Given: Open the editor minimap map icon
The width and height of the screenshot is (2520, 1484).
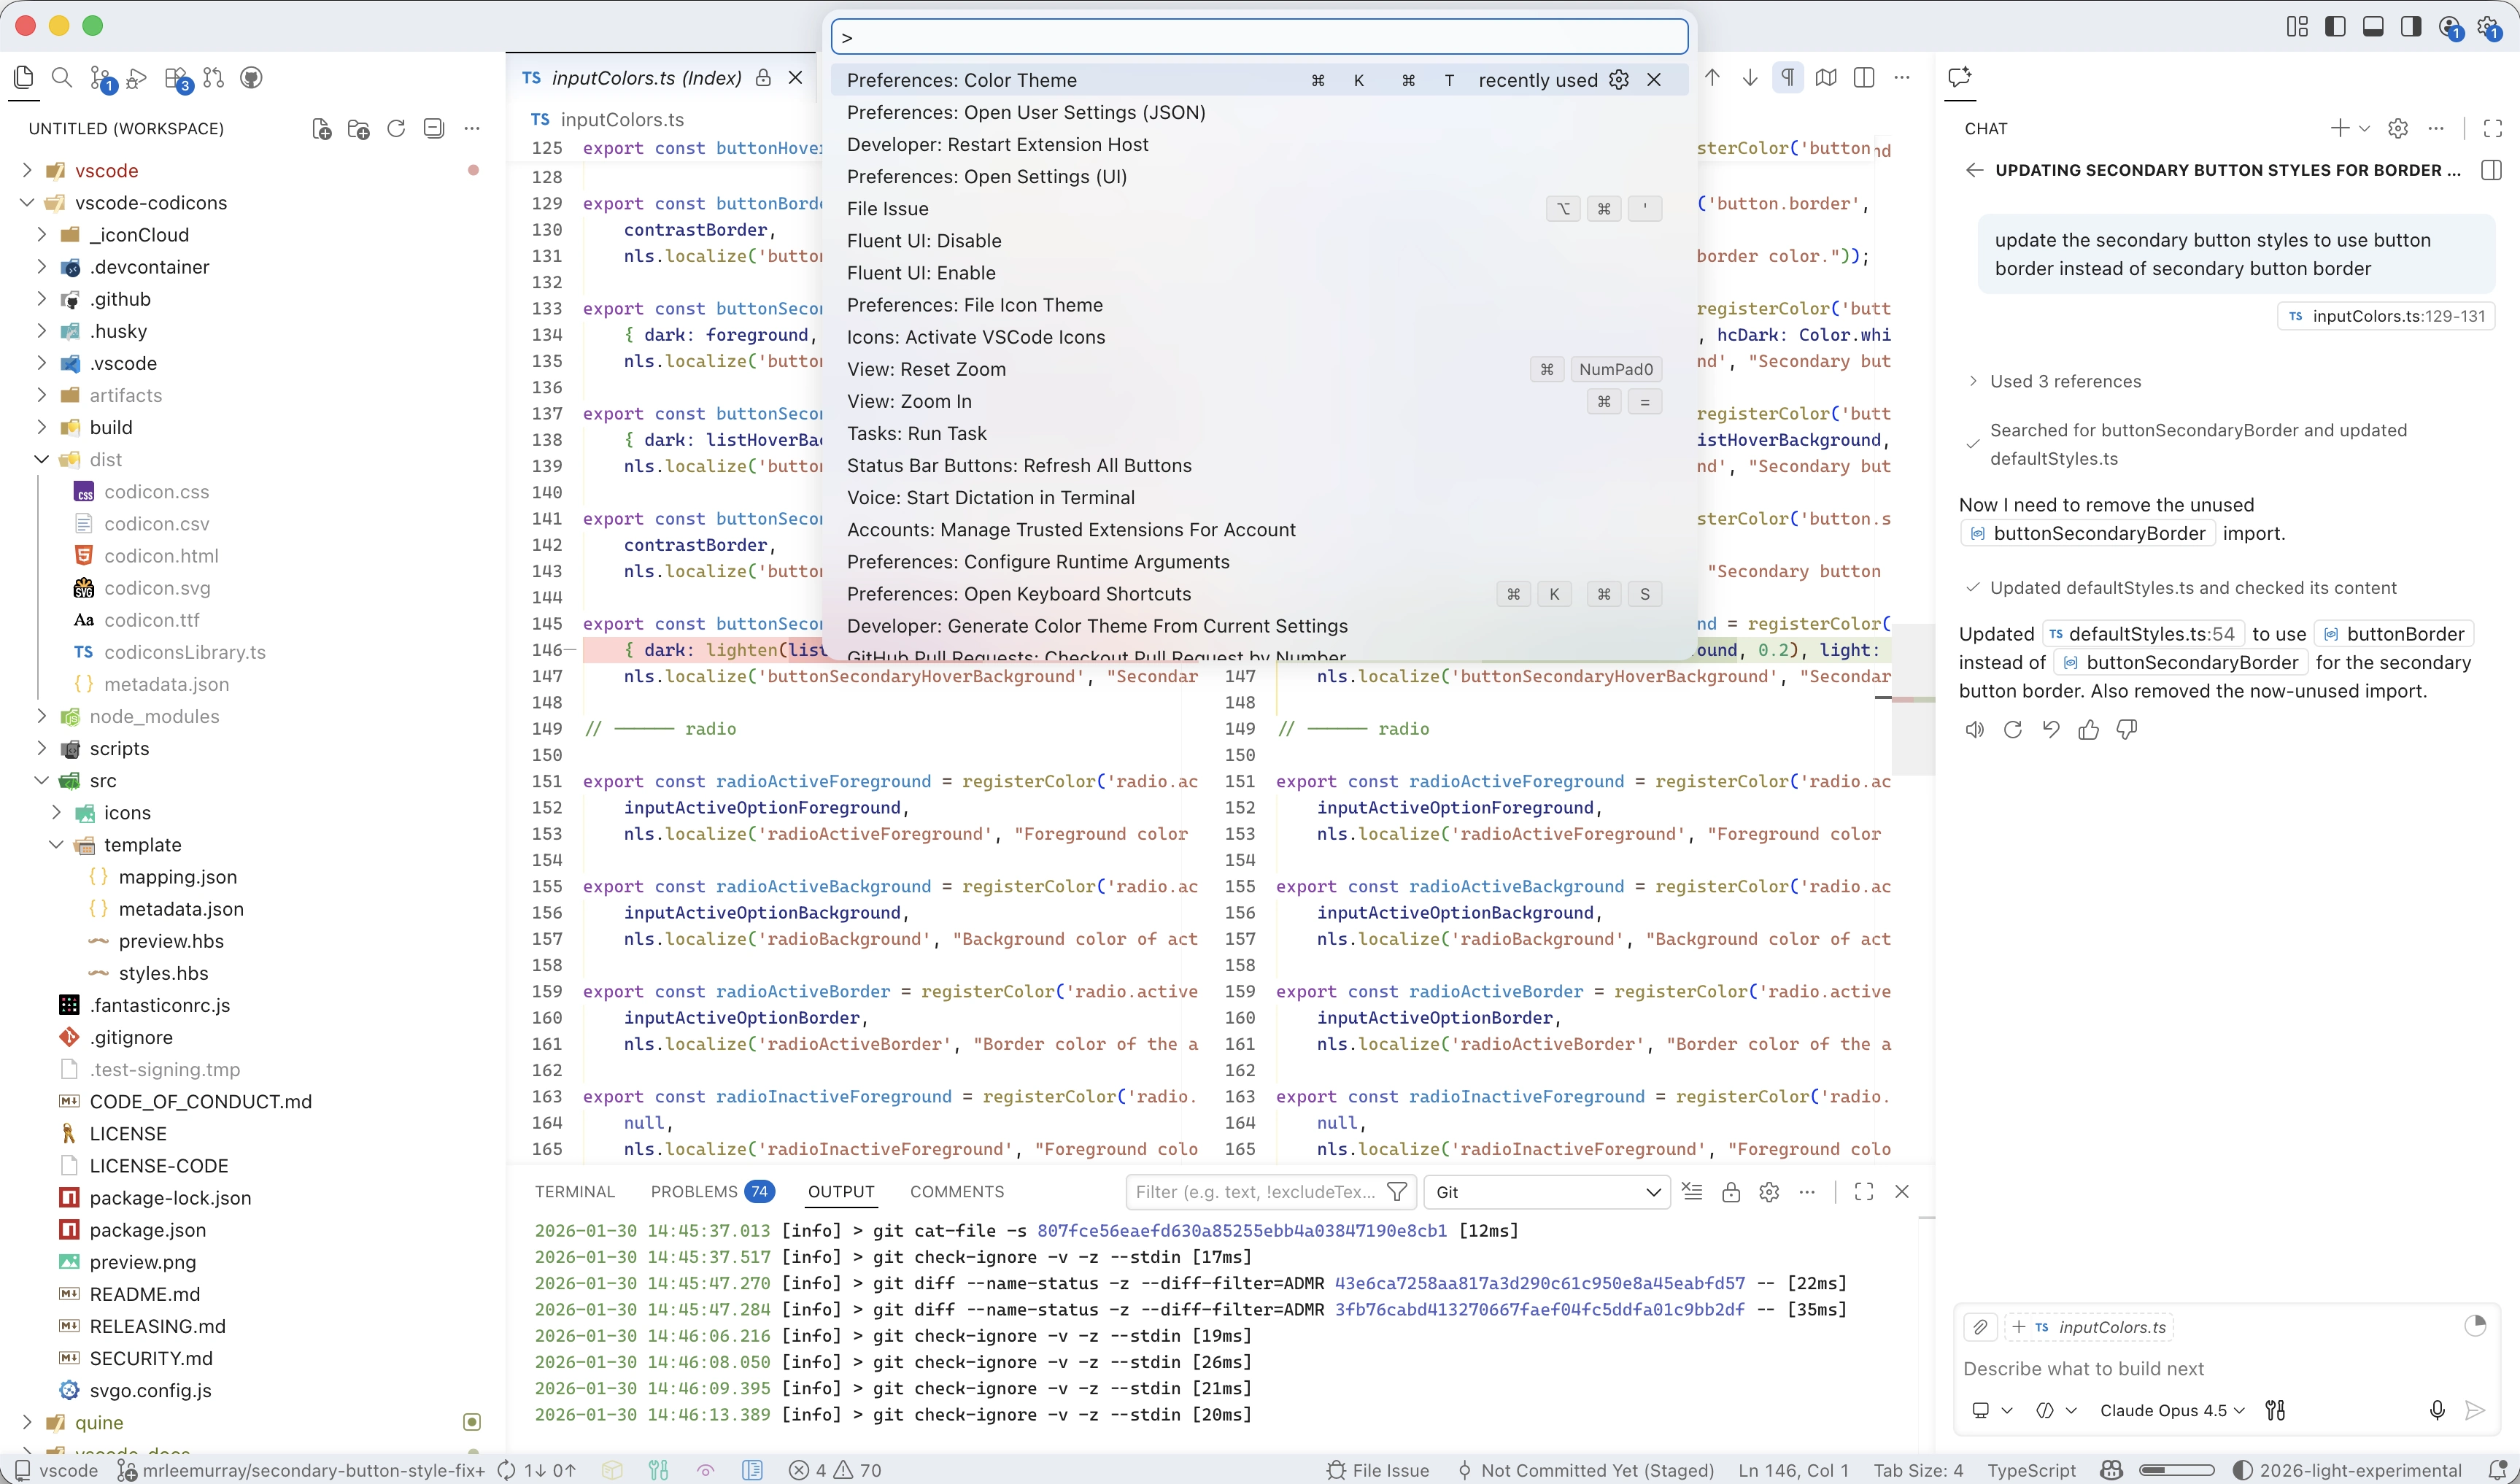Looking at the screenshot, I should (x=1826, y=77).
